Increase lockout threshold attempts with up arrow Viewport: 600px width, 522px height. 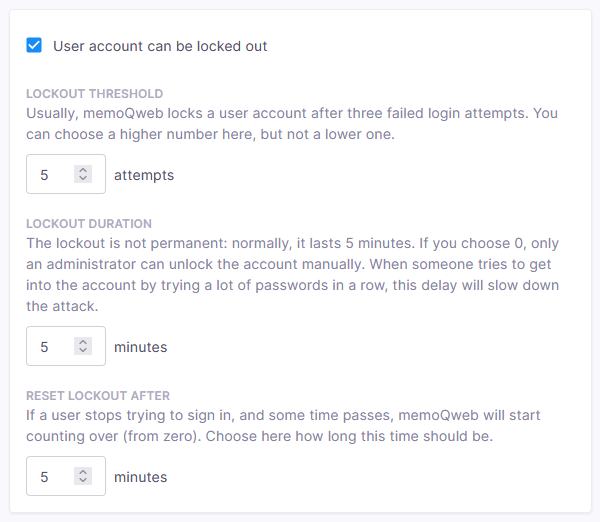(83, 170)
